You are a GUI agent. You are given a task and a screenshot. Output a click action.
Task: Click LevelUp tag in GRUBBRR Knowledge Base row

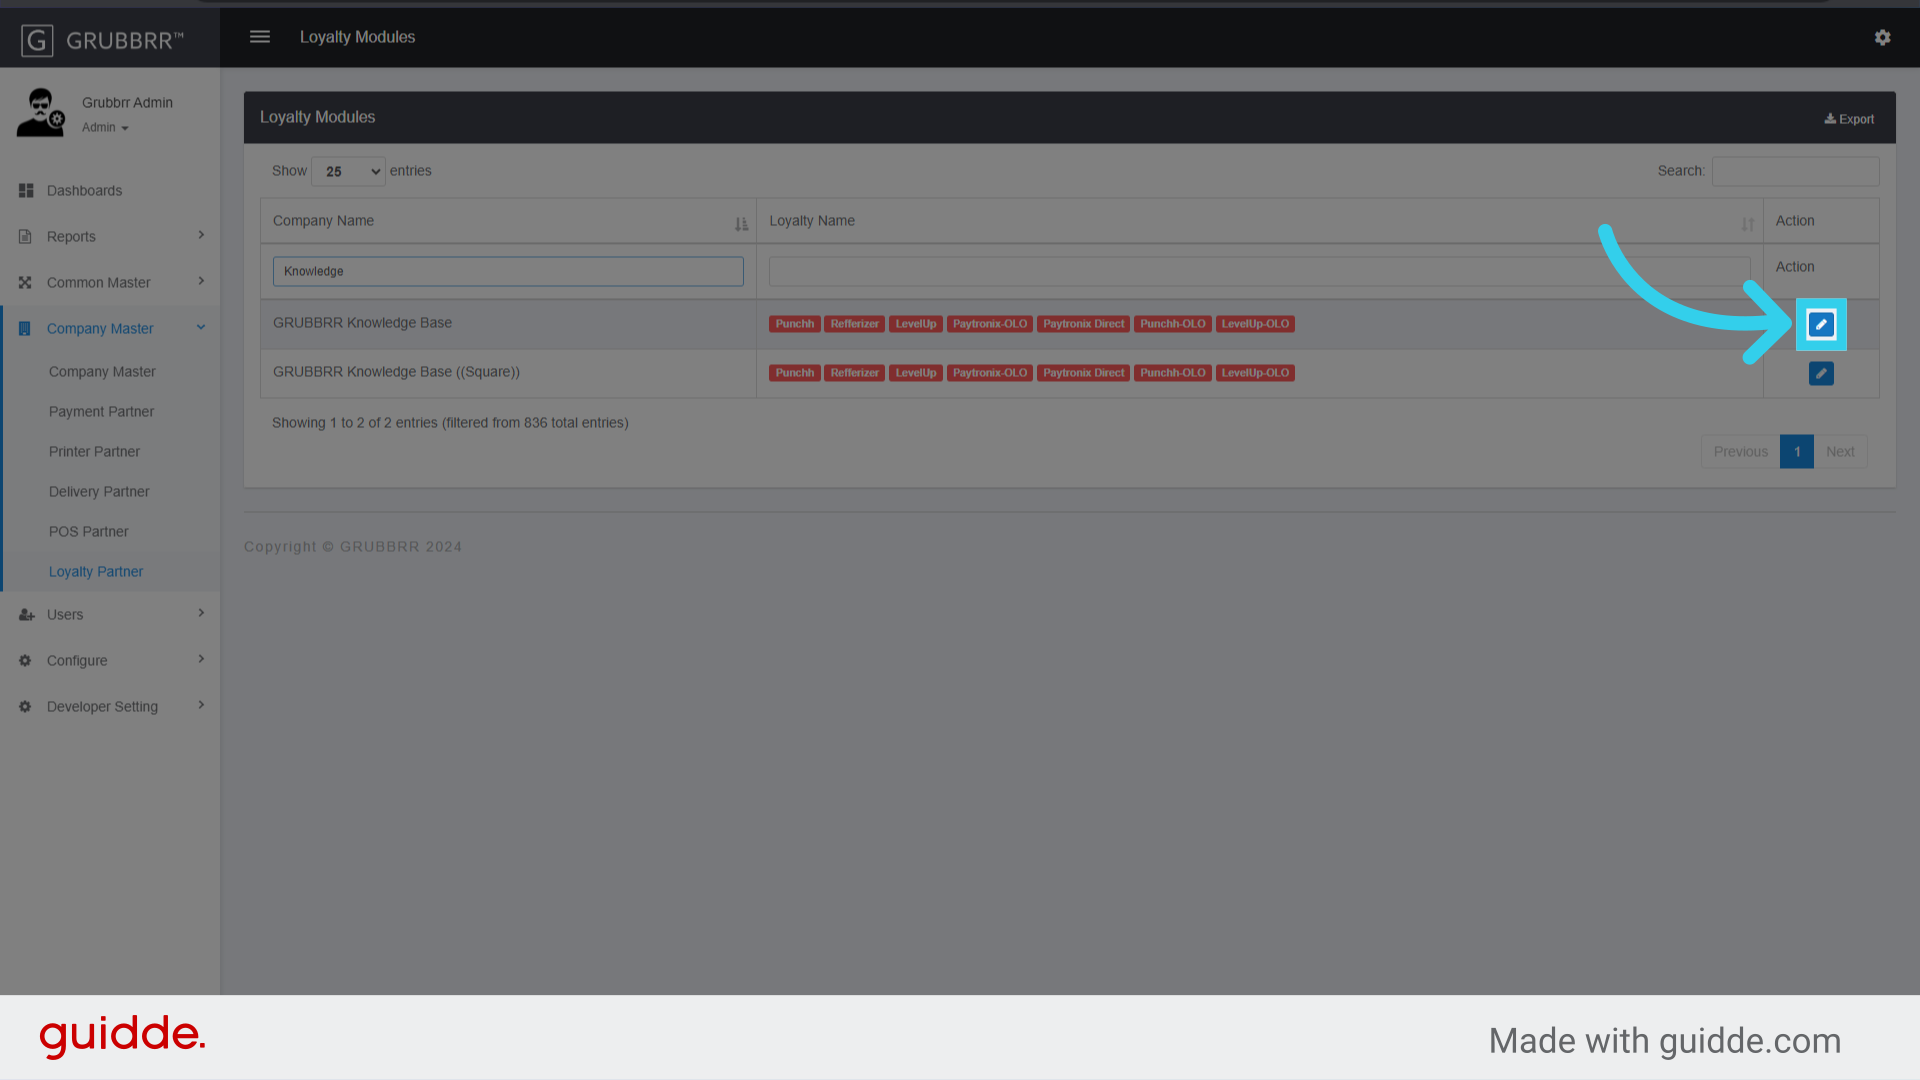pos(916,324)
